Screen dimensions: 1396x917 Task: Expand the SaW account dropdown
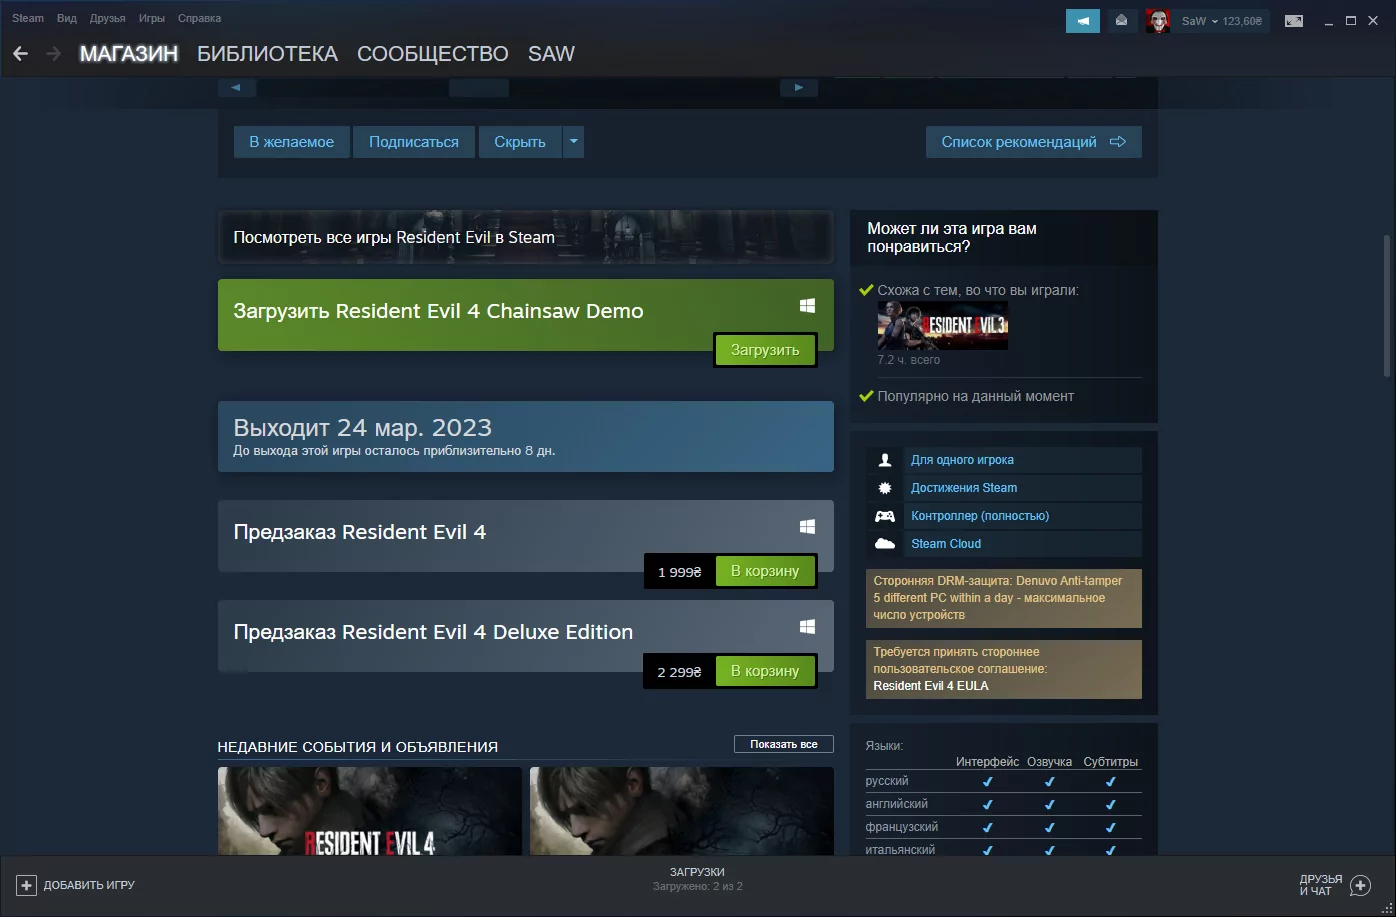(x=1214, y=21)
